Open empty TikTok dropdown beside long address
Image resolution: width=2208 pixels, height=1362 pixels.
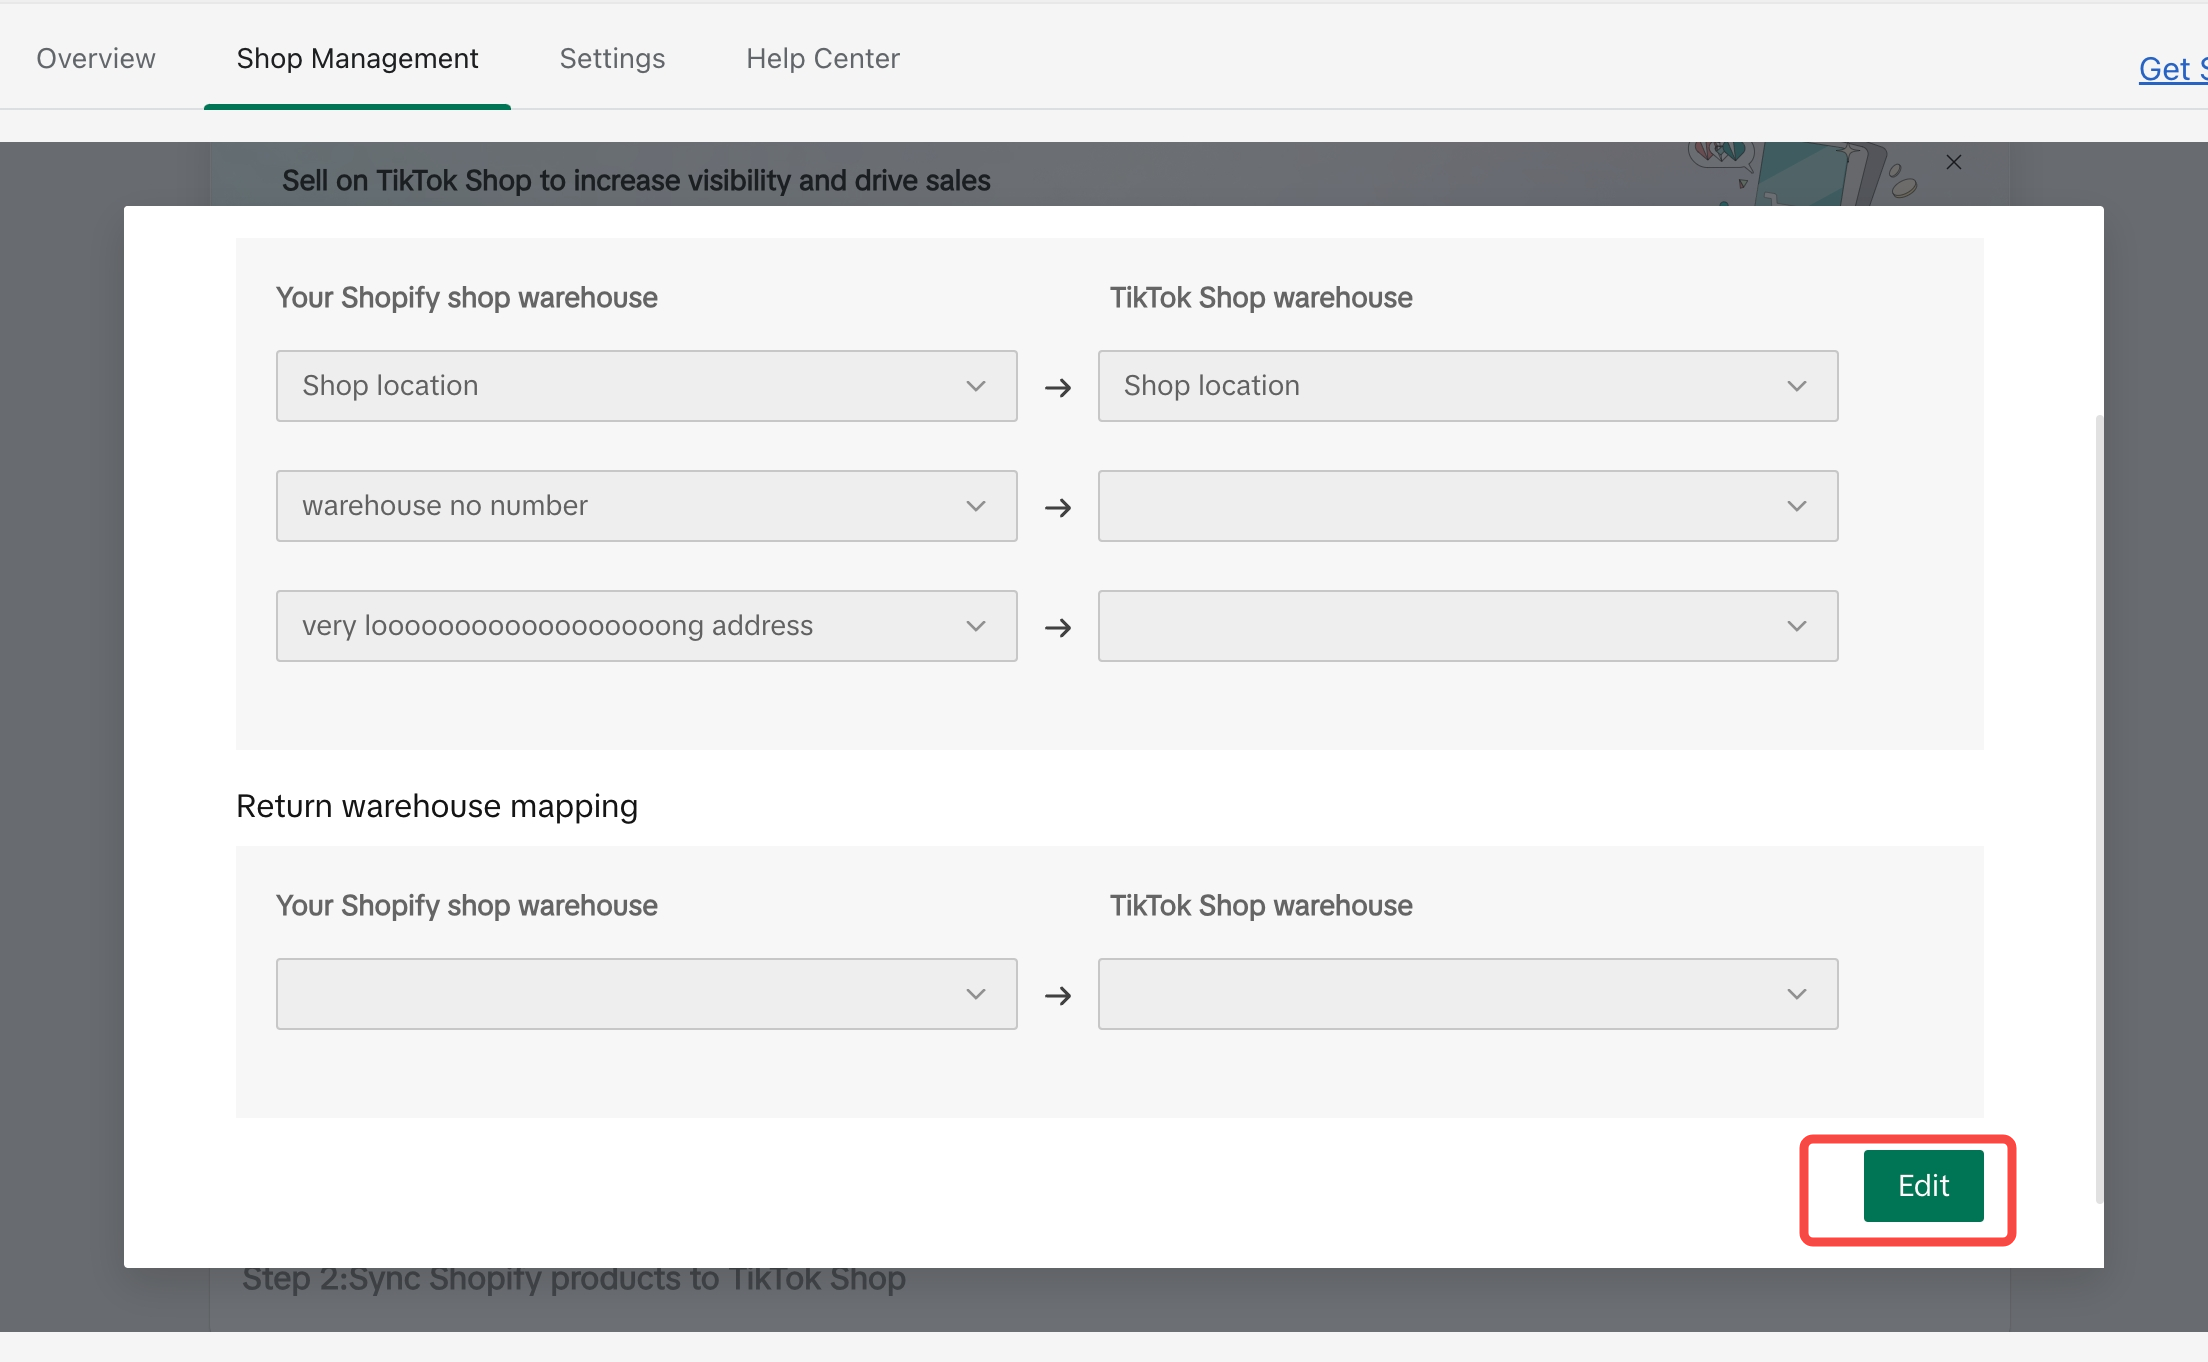click(1467, 626)
